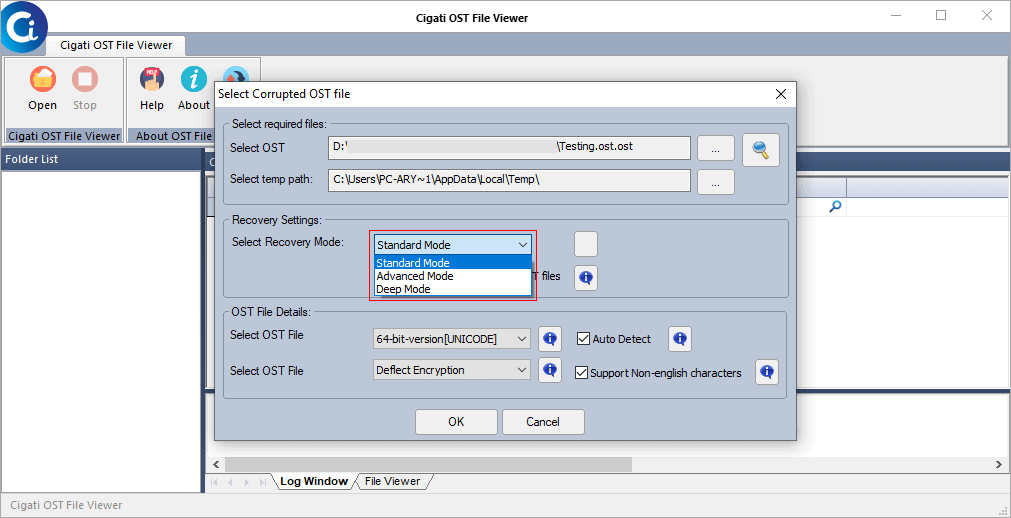Open the Deflect Encryption dropdown
The width and height of the screenshot is (1011, 518).
click(x=452, y=370)
